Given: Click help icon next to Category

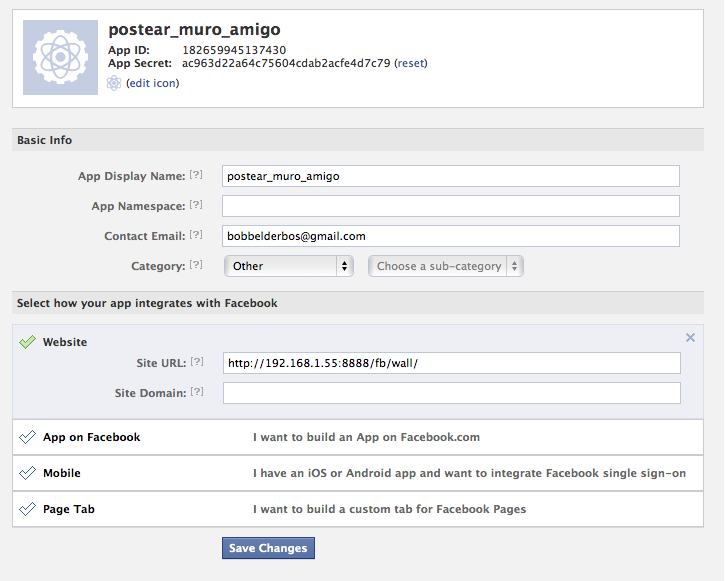Looking at the screenshot, I should click(x=196, y=265).
